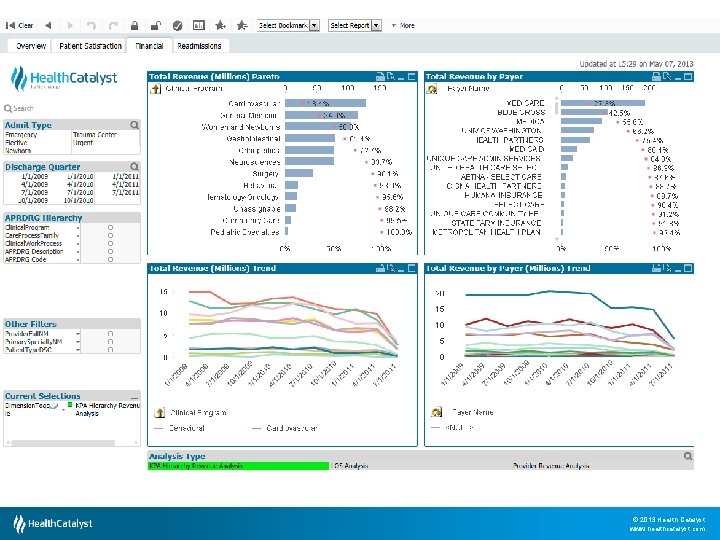Select Provider Revenue Analysis type
720x540 pixels.
coord(550,466)
